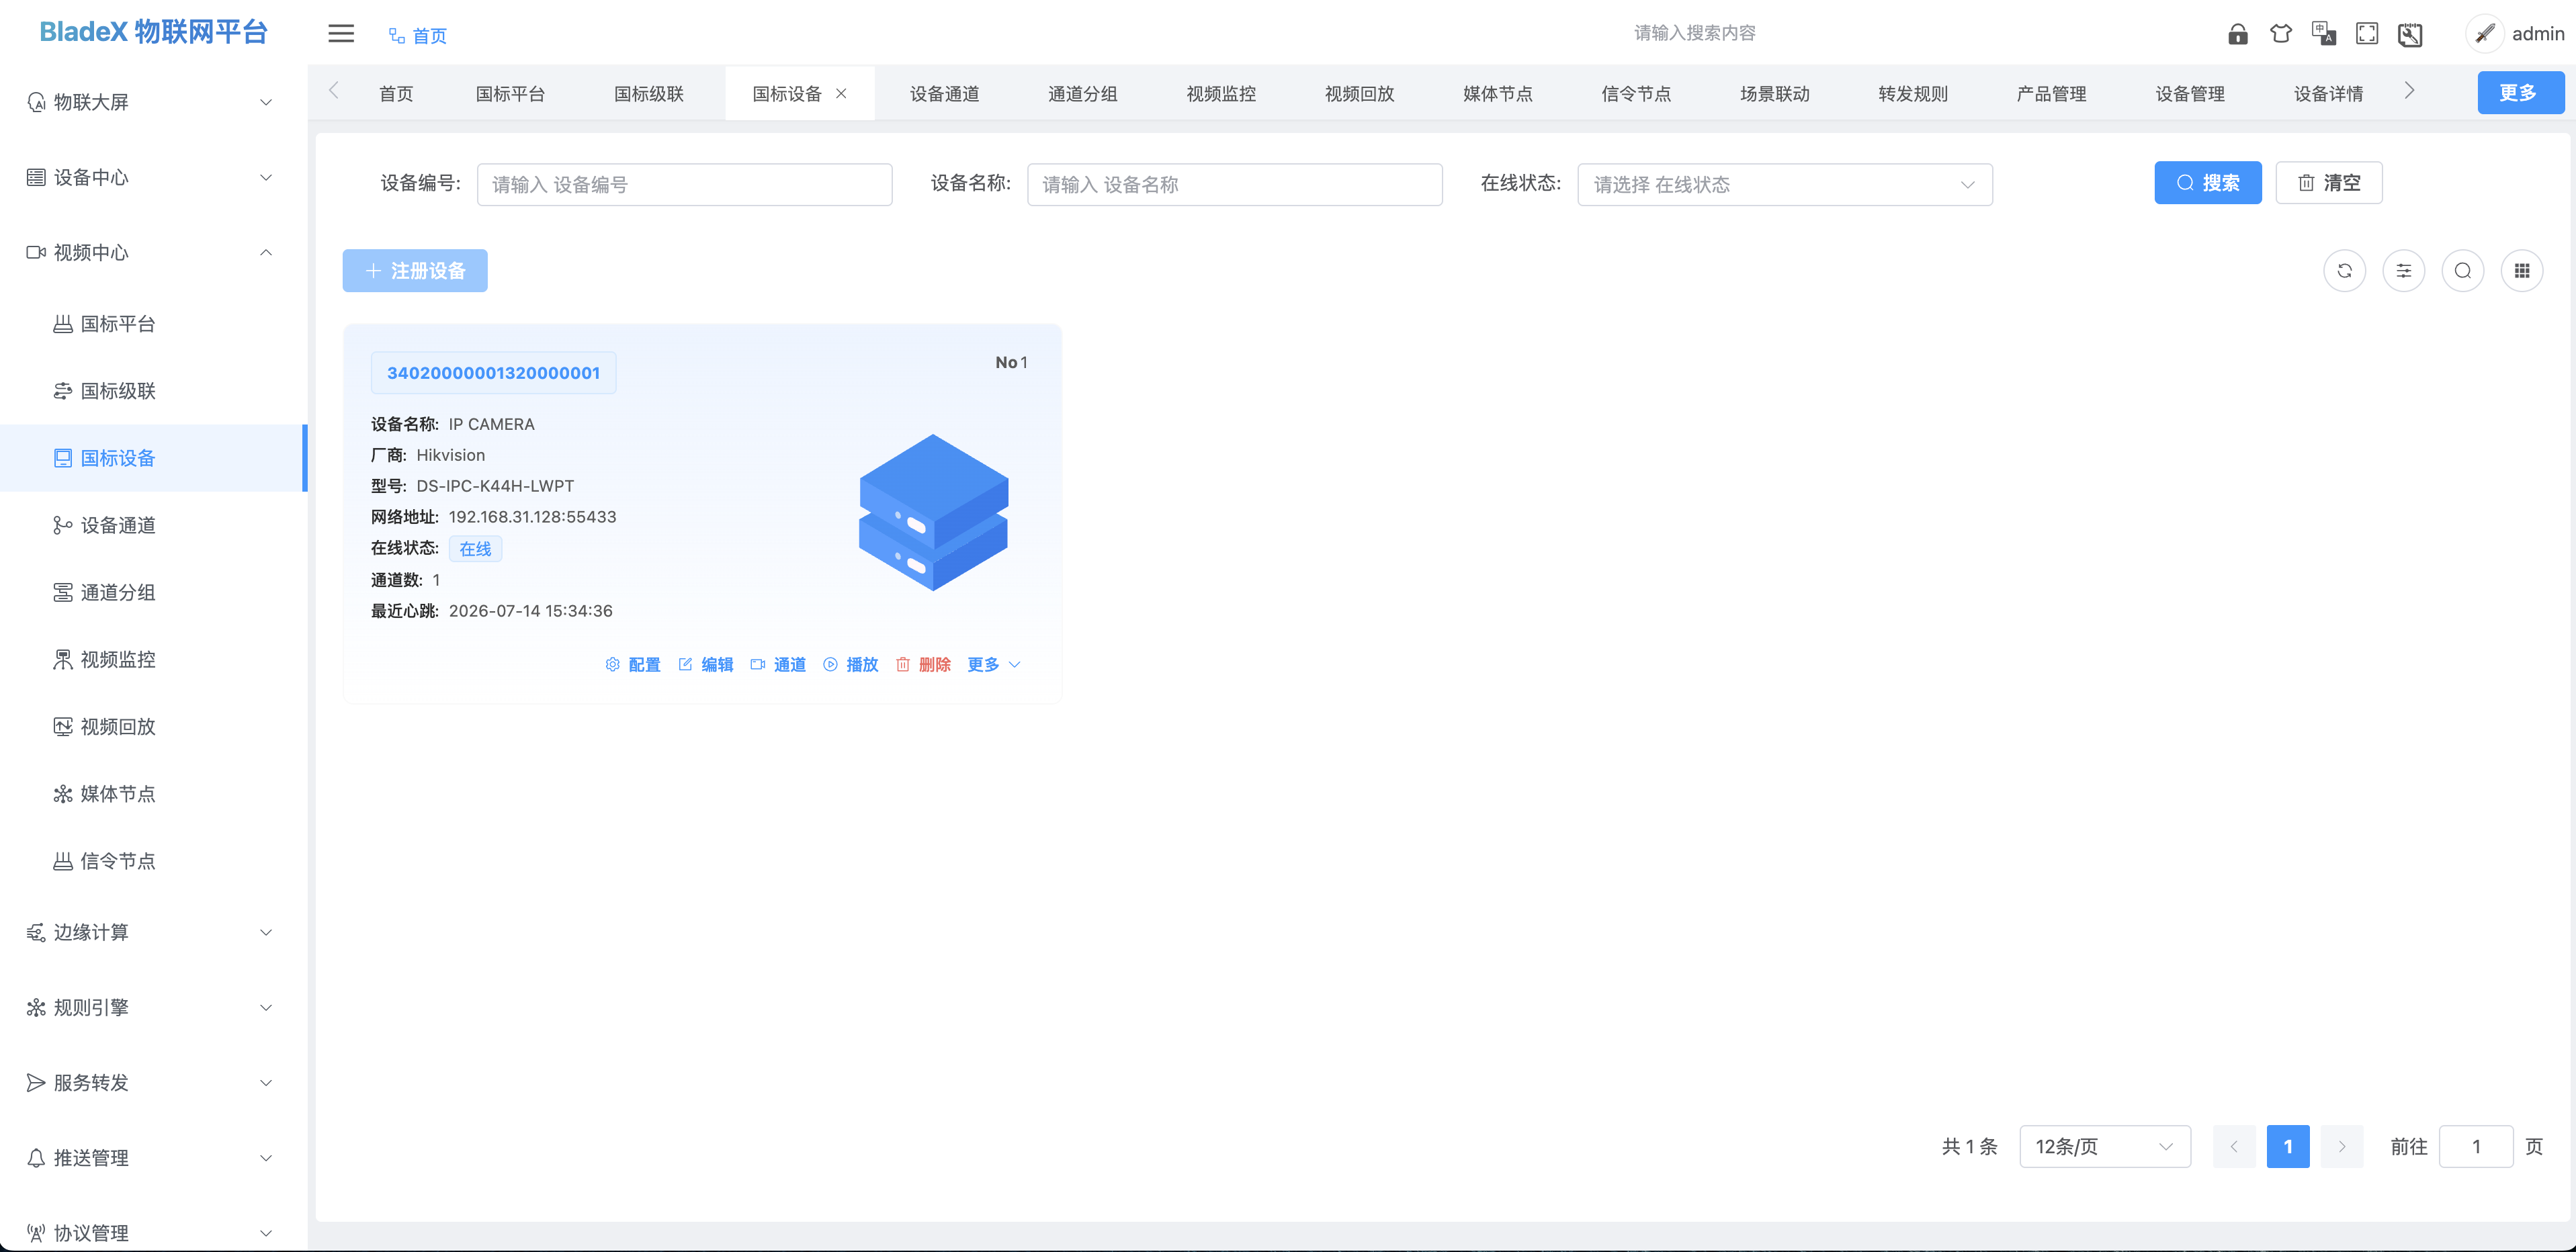Image resolution: width=2576 pixels, height=1252 pixels.
Task: Focus the 设备名称 input field
Action: 1234,185
